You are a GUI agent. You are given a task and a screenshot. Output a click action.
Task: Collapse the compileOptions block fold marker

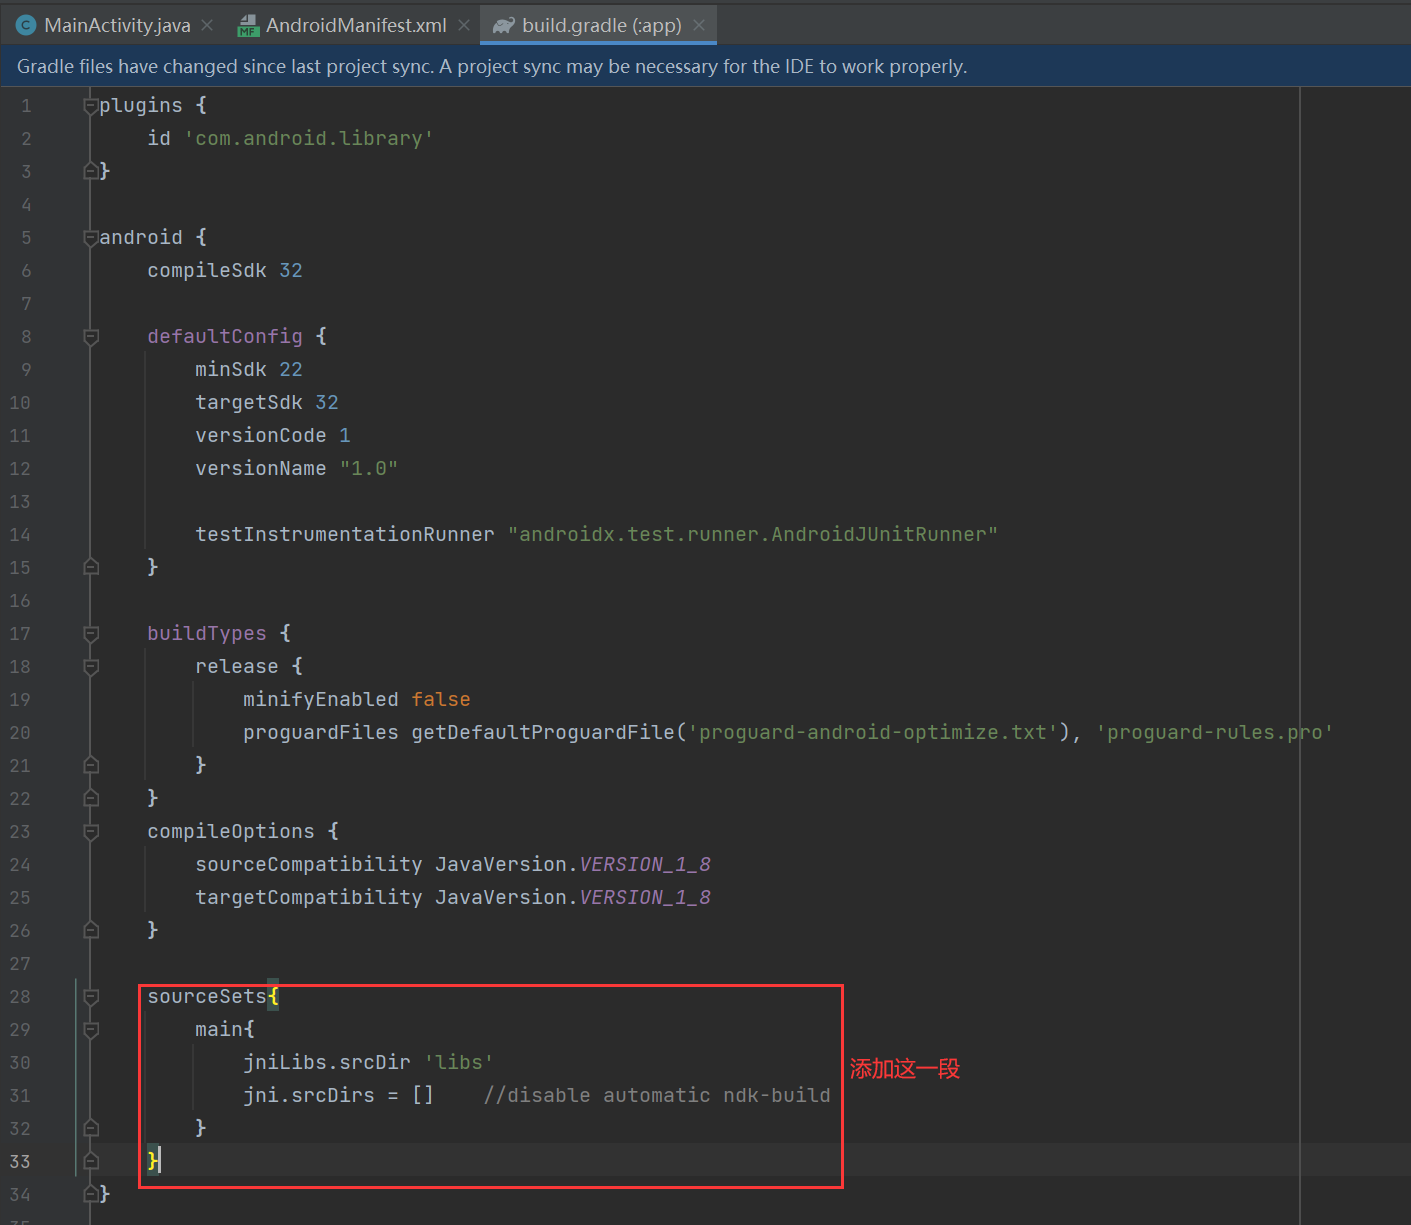(91, 831)
